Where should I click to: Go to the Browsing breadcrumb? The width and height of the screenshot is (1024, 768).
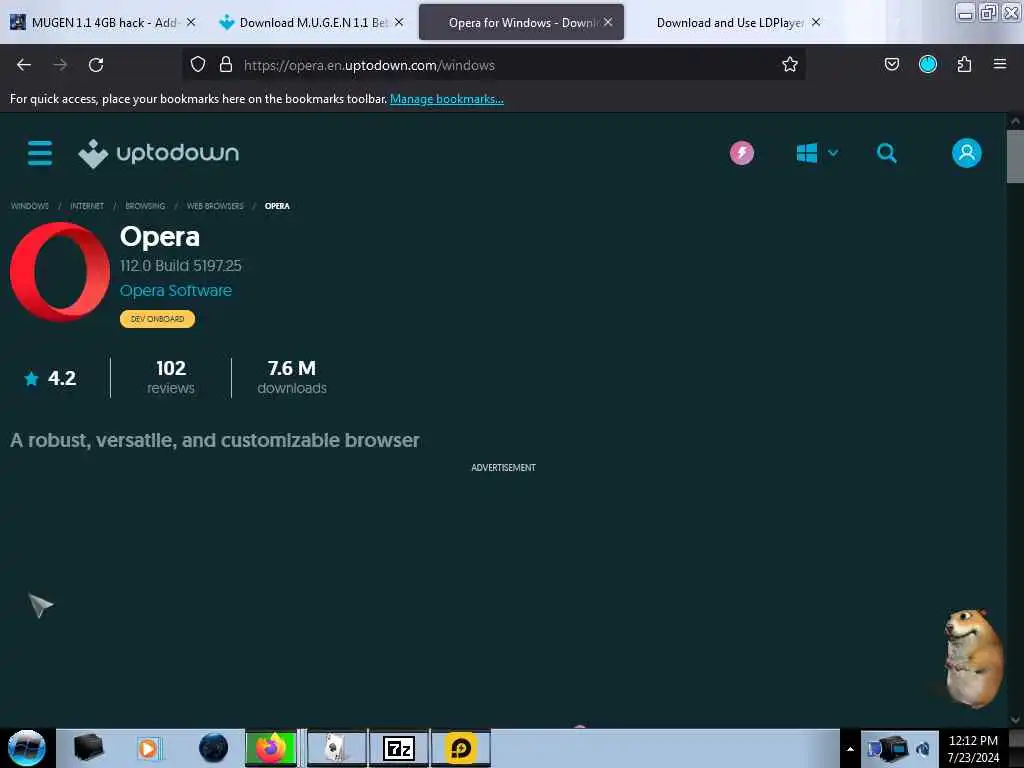pos(145,206)
